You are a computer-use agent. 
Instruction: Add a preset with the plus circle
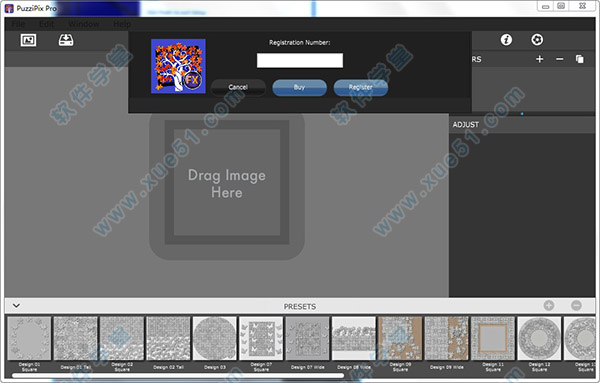click(549, 305)
